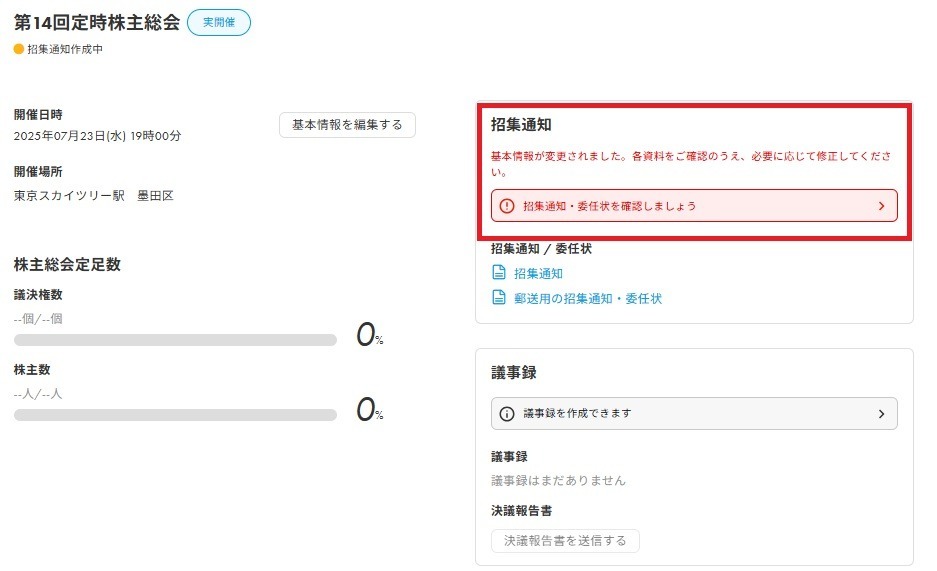The height and width of the screenshot is (571, 937).
Task: Open the chevron on the 議事録を作成できます banner
Action: (x=881, y=414)
